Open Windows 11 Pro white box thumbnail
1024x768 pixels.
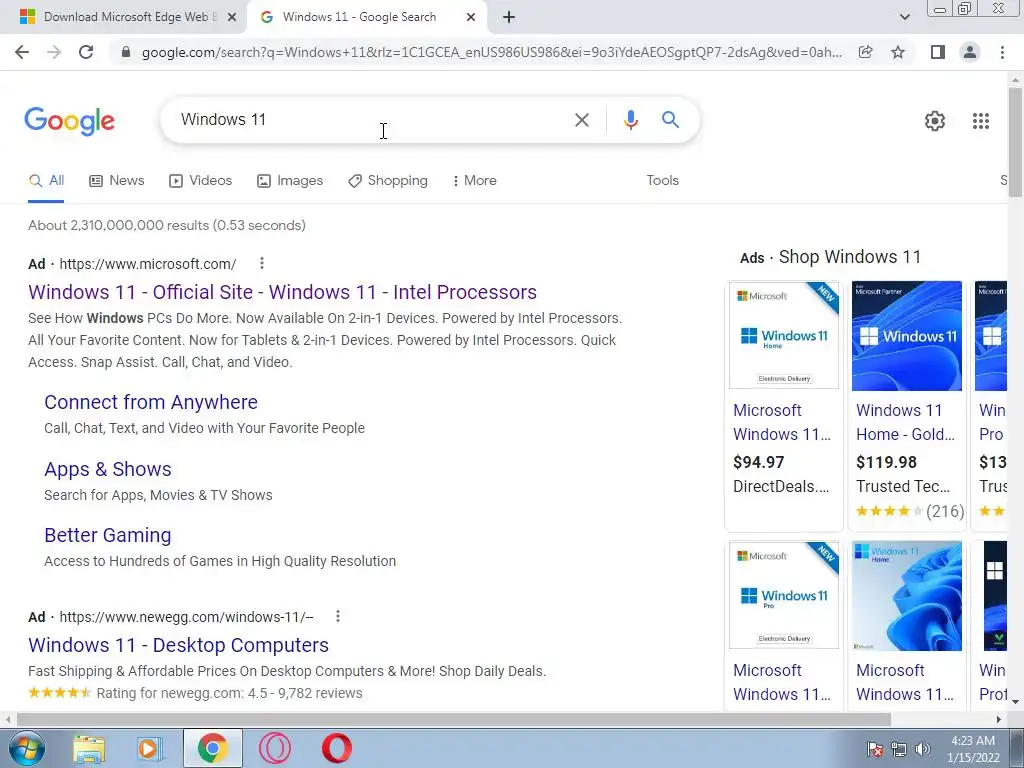coord(784,596)
